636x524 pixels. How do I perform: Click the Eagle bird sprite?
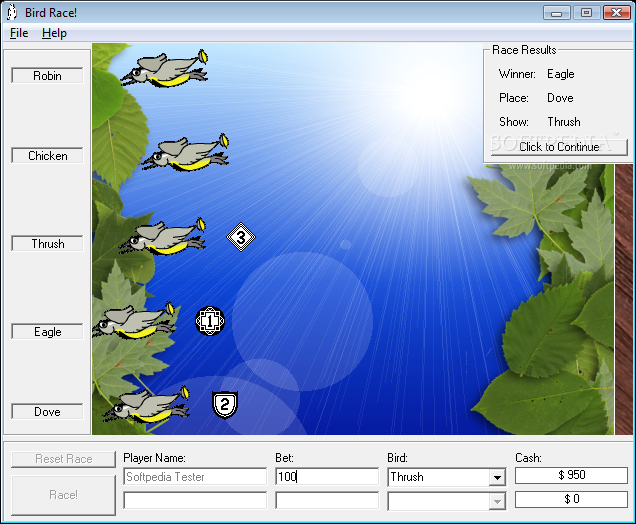[x=133, y=320]
